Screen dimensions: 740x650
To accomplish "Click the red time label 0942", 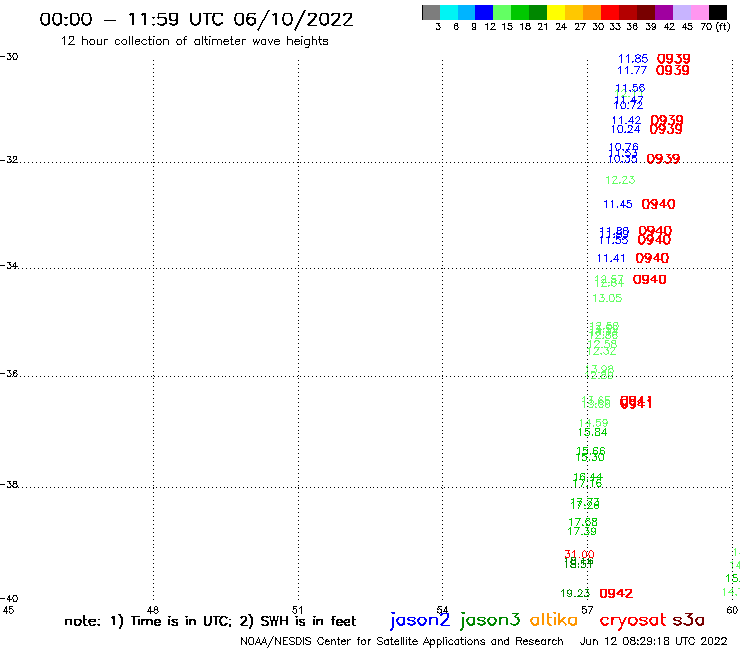I will 616,593.
